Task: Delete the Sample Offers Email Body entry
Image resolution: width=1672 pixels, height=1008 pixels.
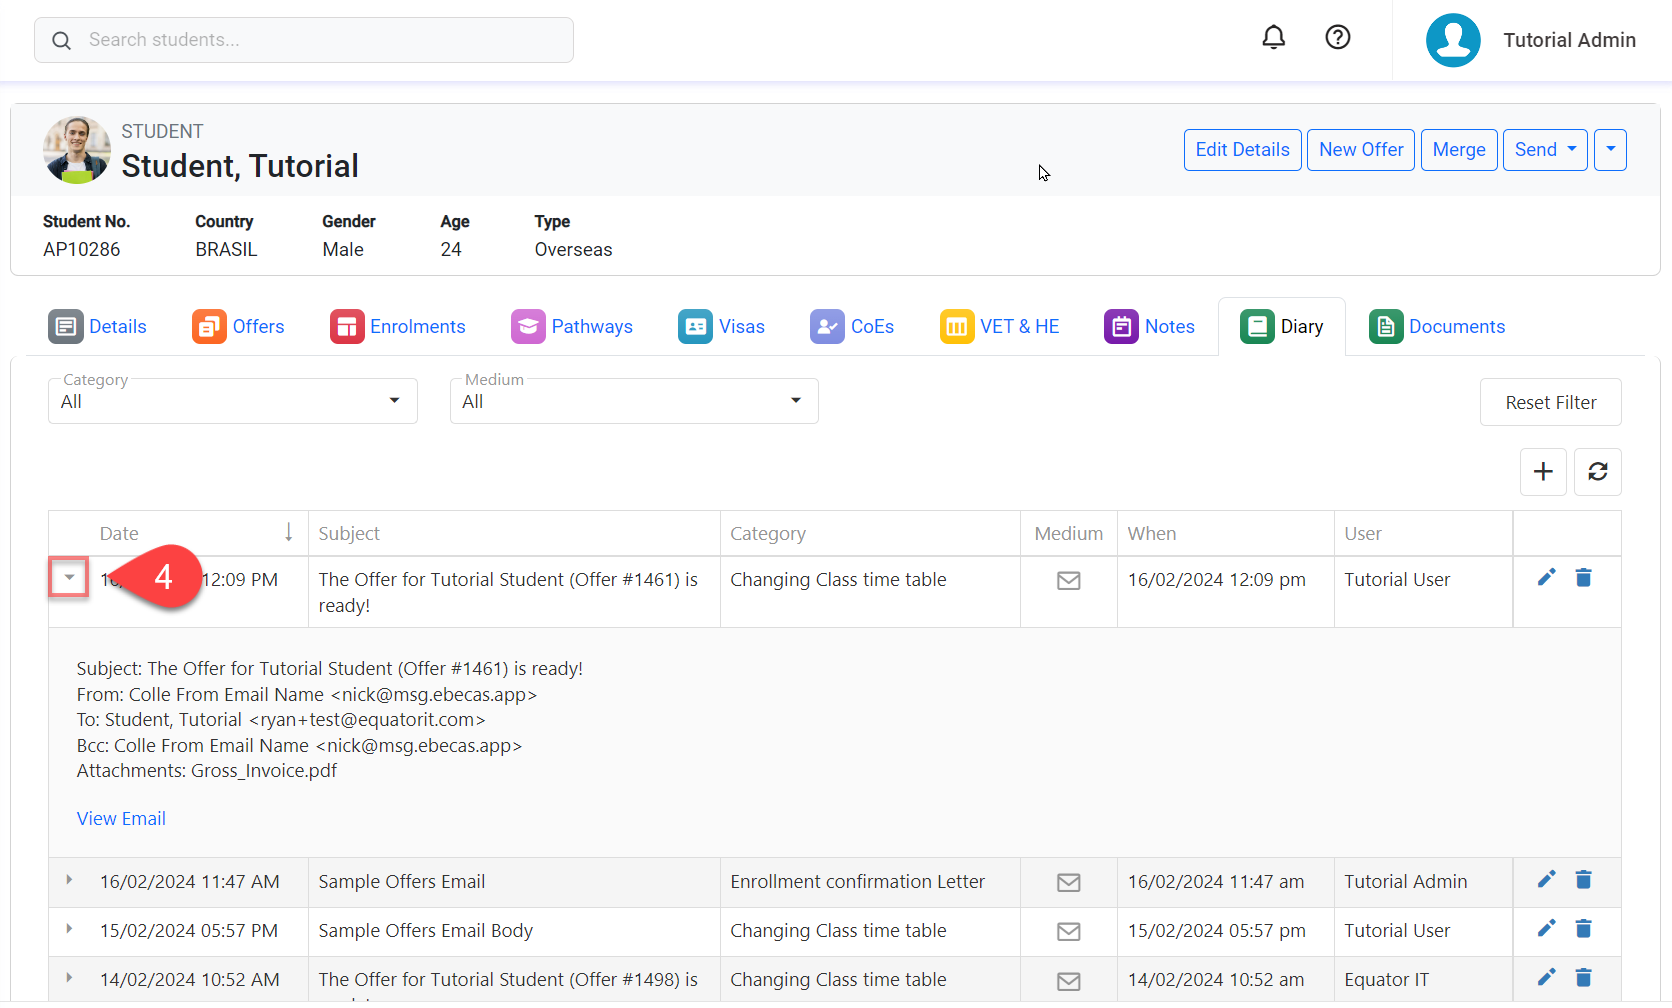Action: pyautogui.click(x=1583, y=928)
